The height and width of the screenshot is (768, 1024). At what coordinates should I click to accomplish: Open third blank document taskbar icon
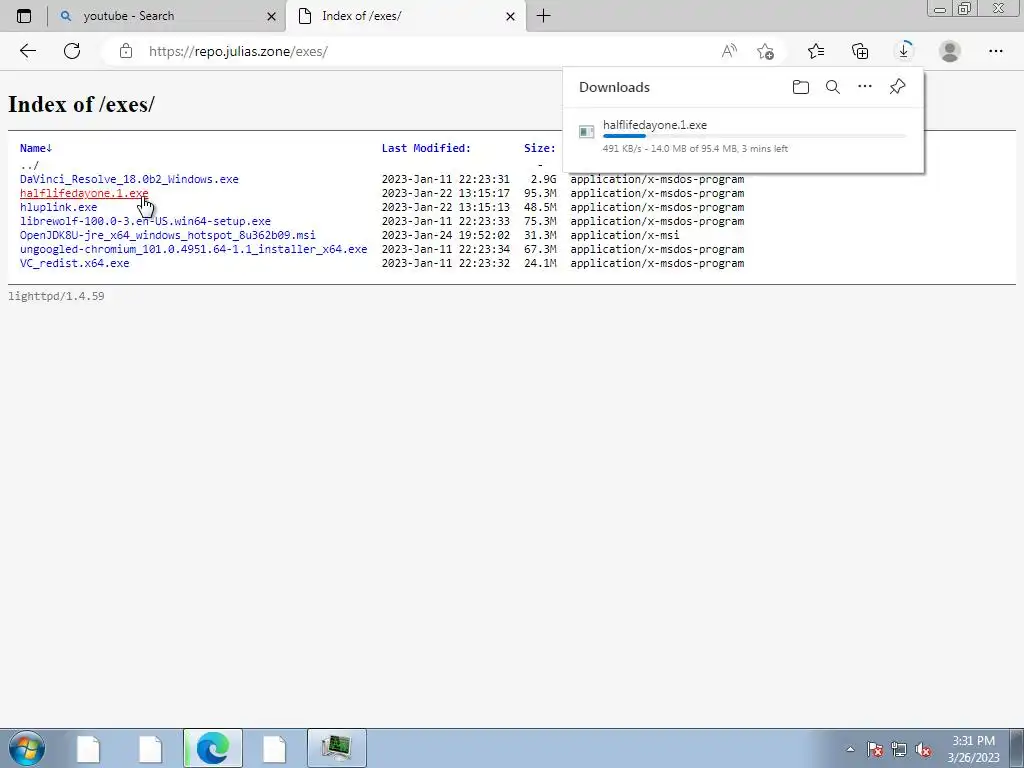[274, 748]
